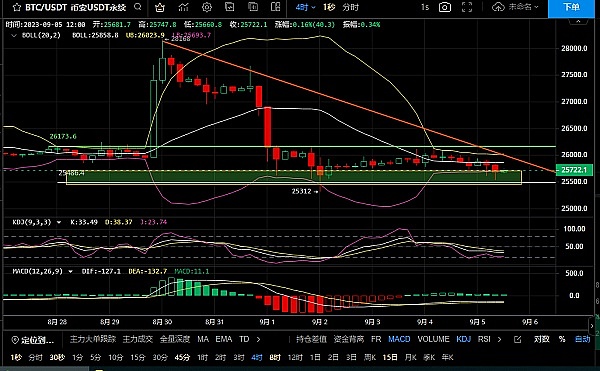Click the 28000.0 price axis label

[x=574, y=48]
